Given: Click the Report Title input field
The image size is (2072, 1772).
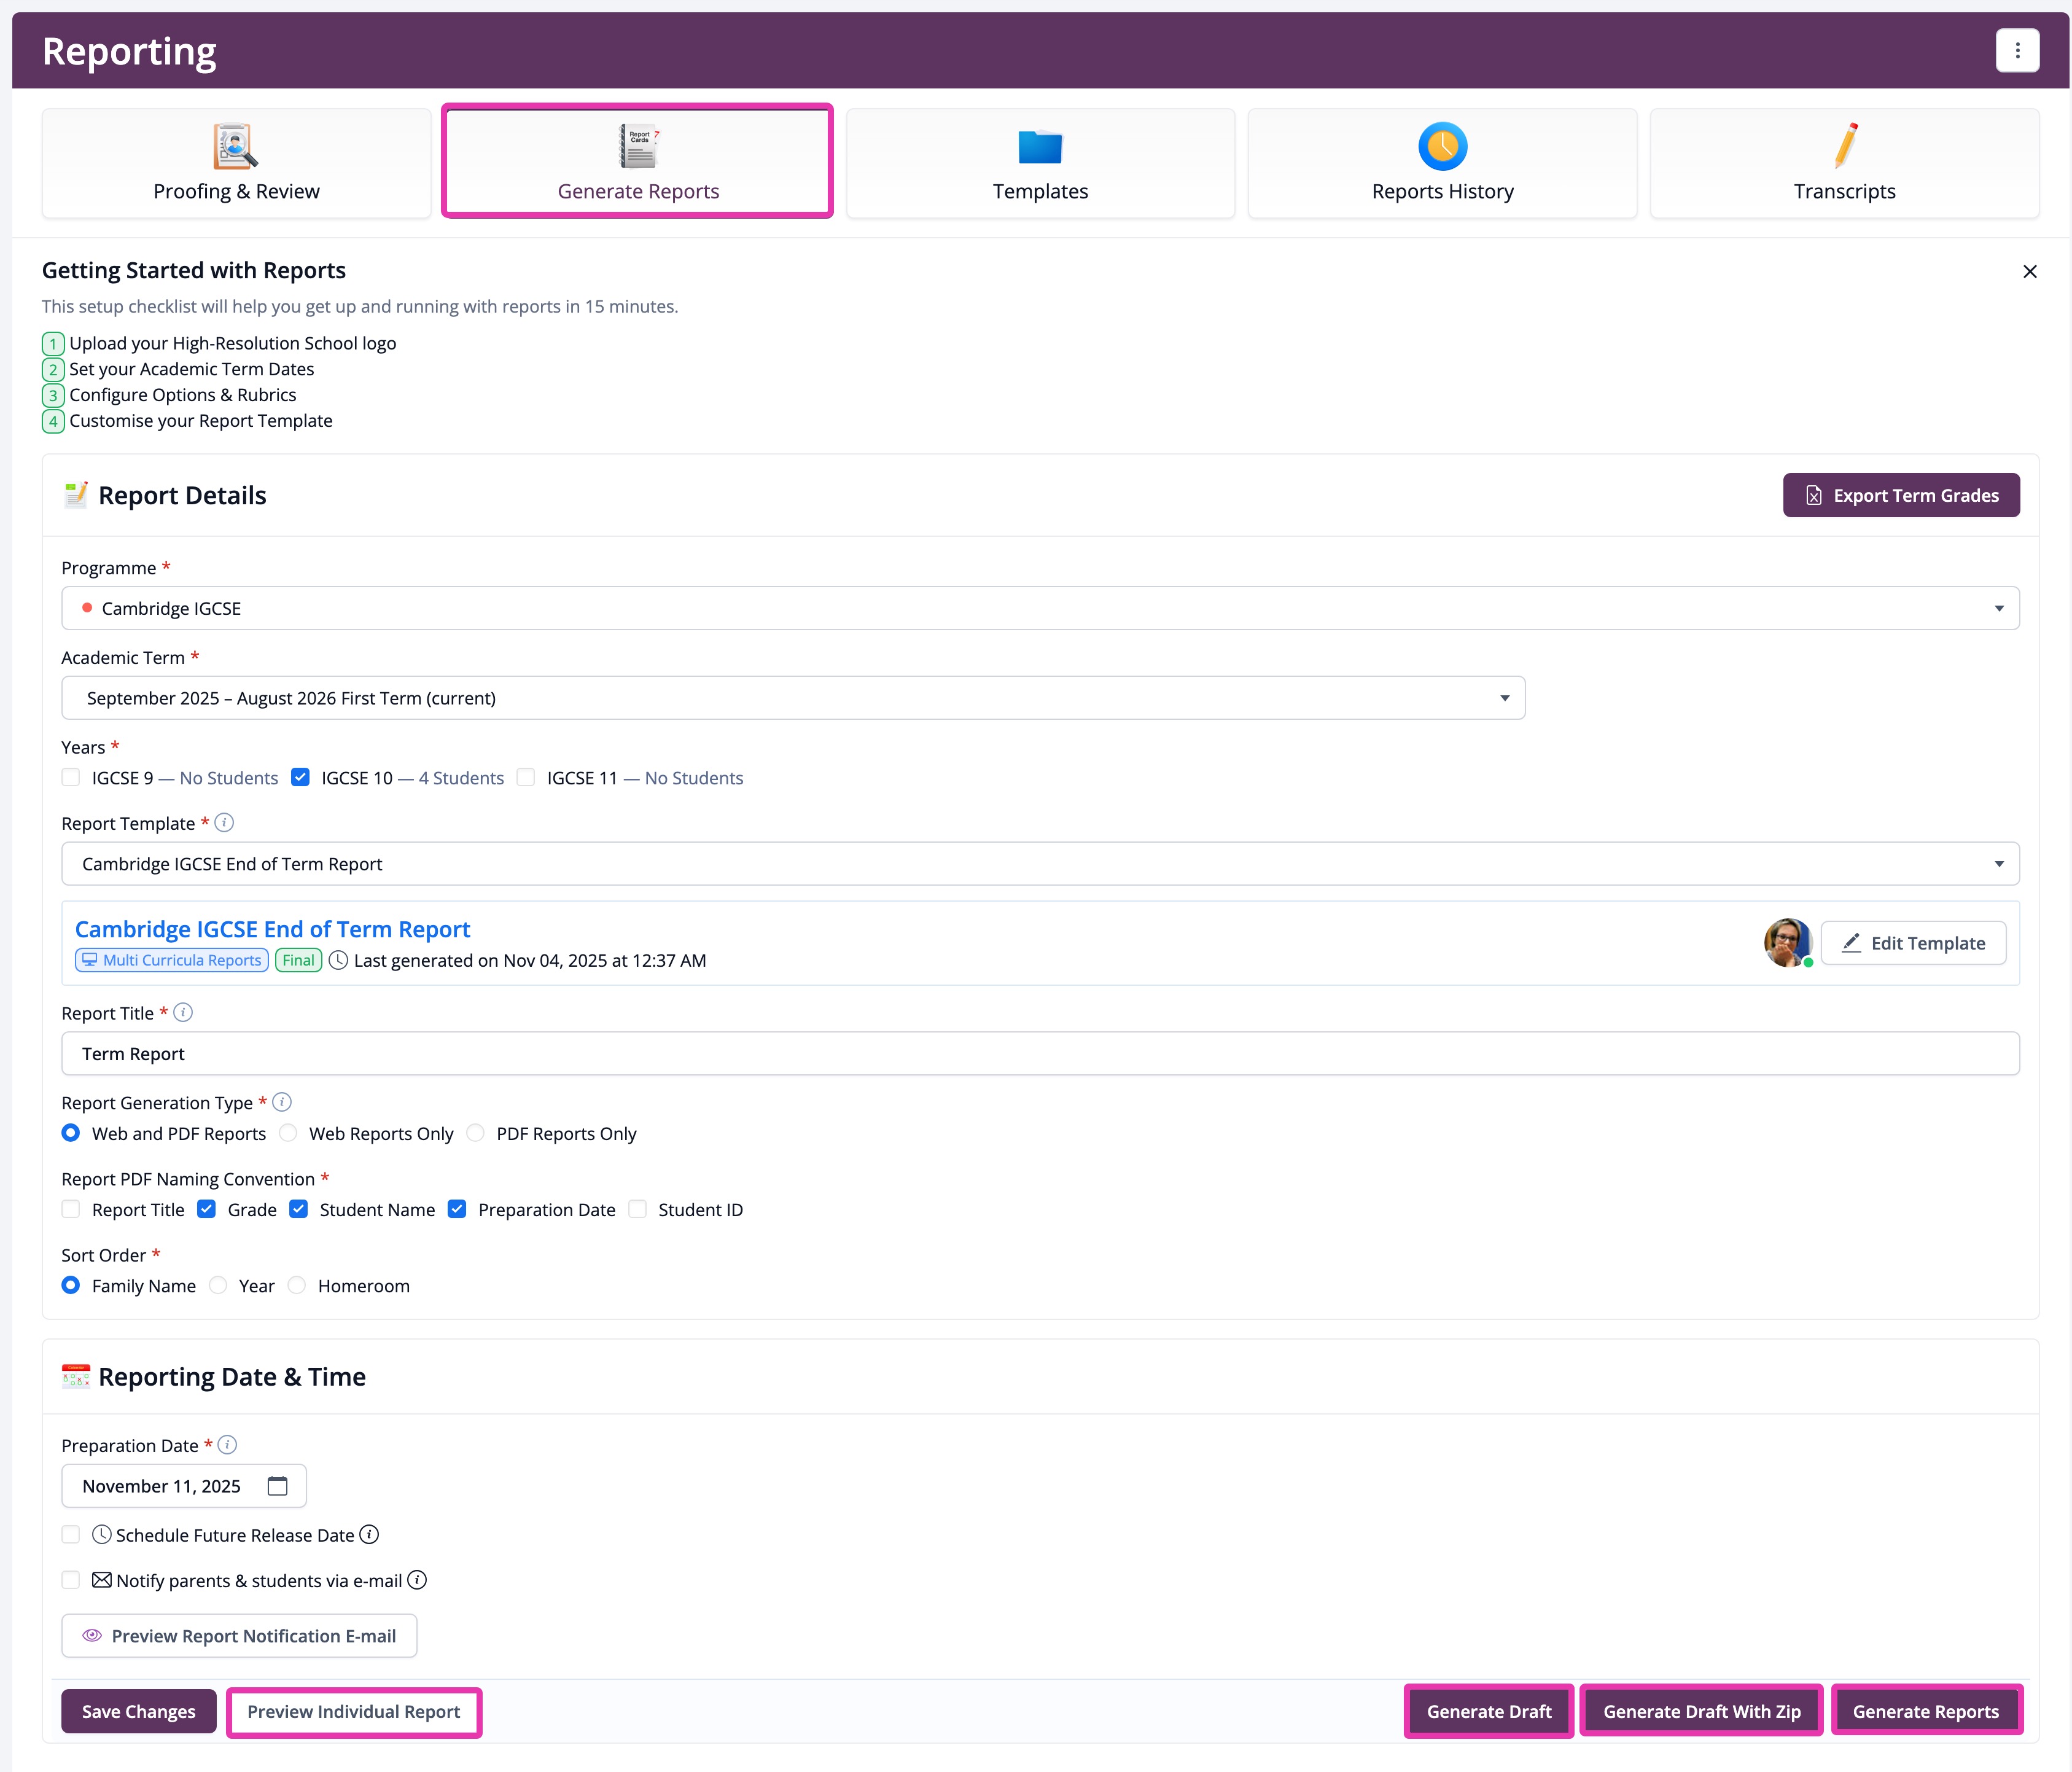Looking at the screenshot, I should [x=1039, y=1054].
